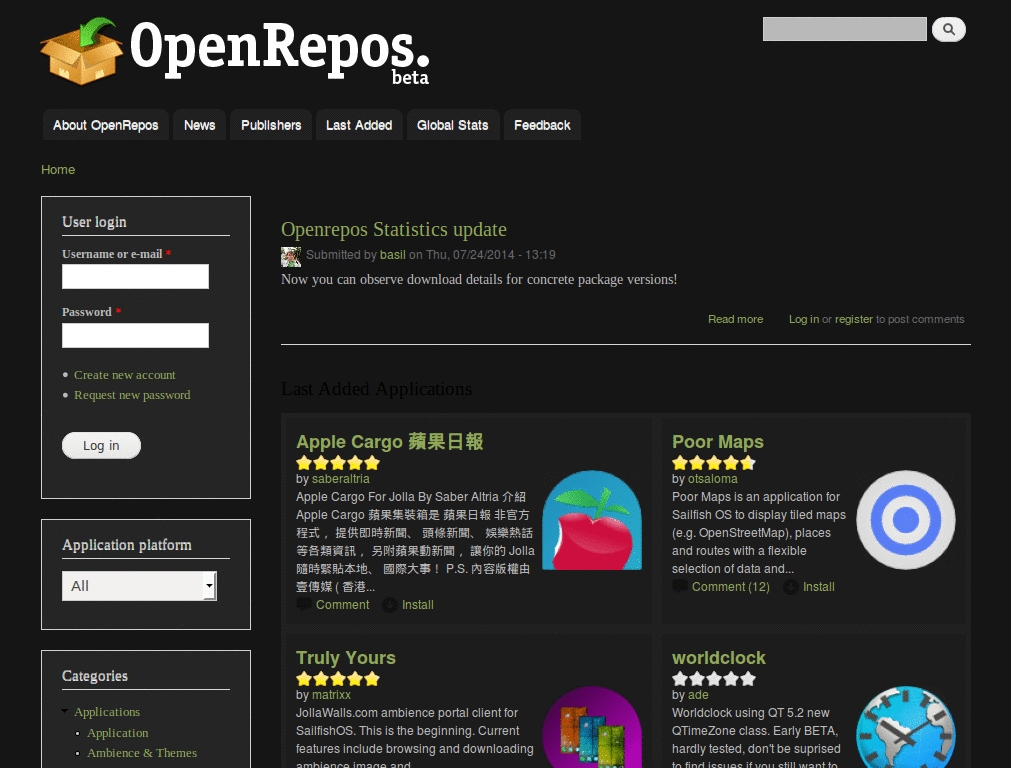Click the Truly Yours star rating
Image resolution: width=1024 pixels, height=768 pixels.
(x=338, y=679)
